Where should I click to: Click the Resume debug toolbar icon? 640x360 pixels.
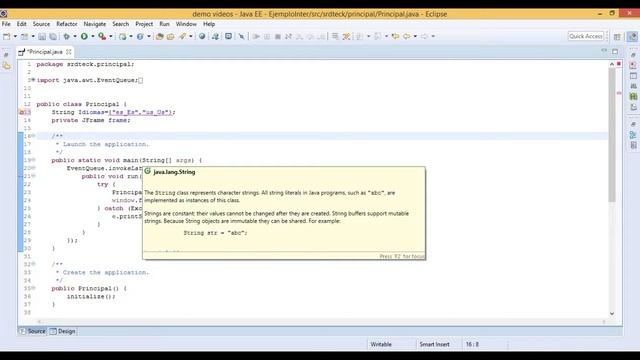(x=256, y=36)
